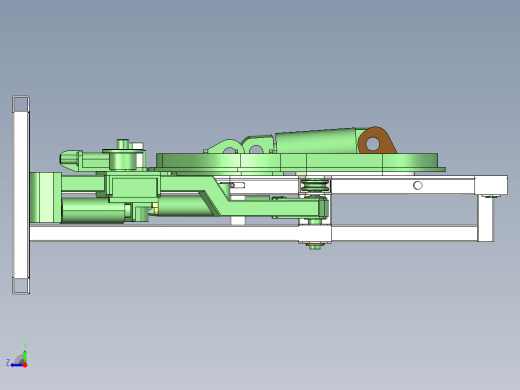Select the tall white vertical frame post on the left
The width and height of the screenshot is (520, 390).
point(21,195)
